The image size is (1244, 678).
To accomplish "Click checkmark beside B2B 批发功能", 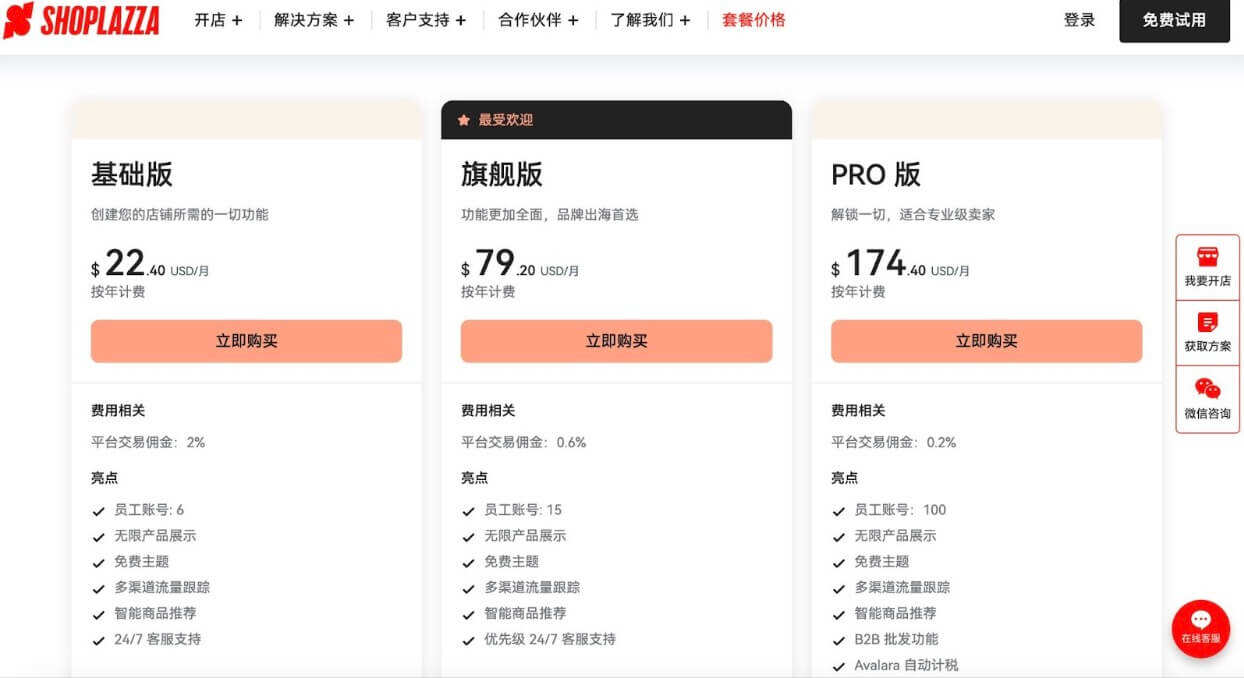I will click(838, 640).
